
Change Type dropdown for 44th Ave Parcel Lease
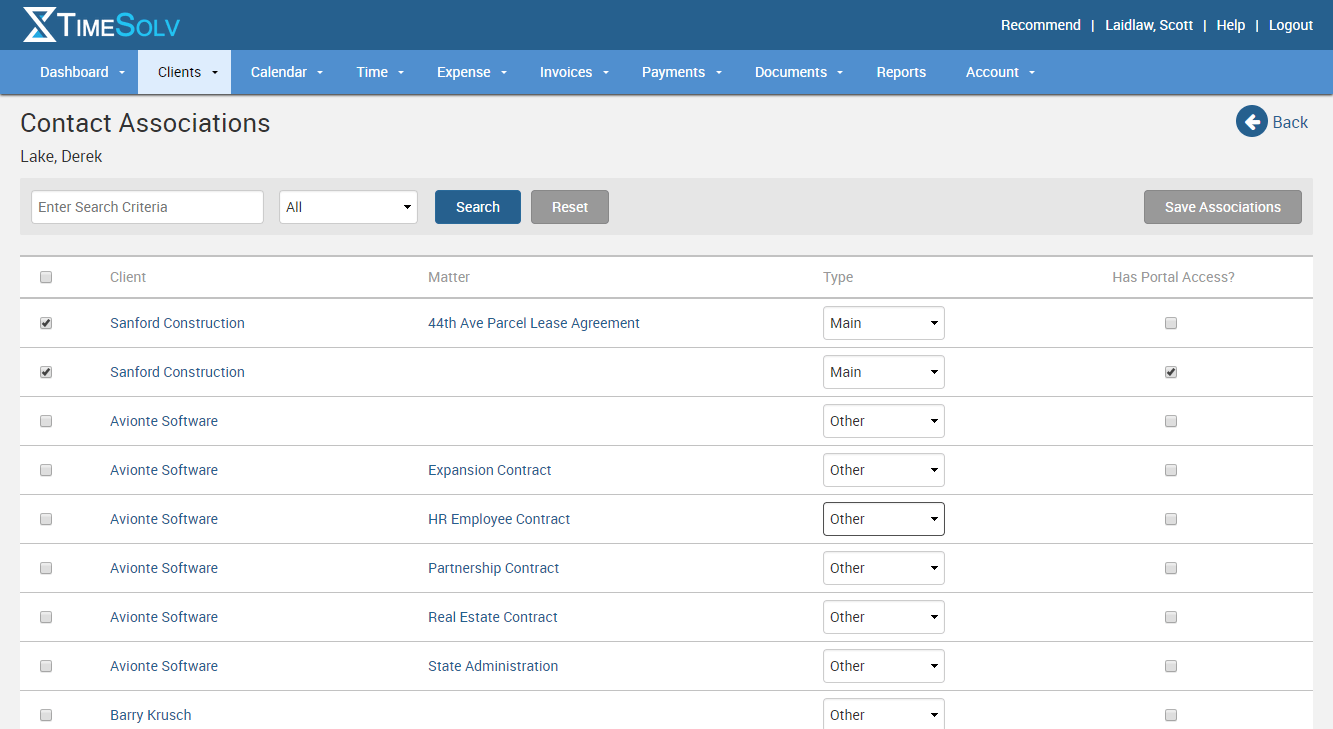coord(883,323)
